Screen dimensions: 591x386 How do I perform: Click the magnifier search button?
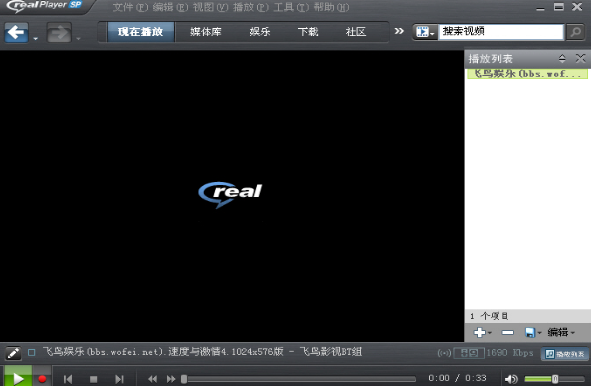click(x=575, y=32)
